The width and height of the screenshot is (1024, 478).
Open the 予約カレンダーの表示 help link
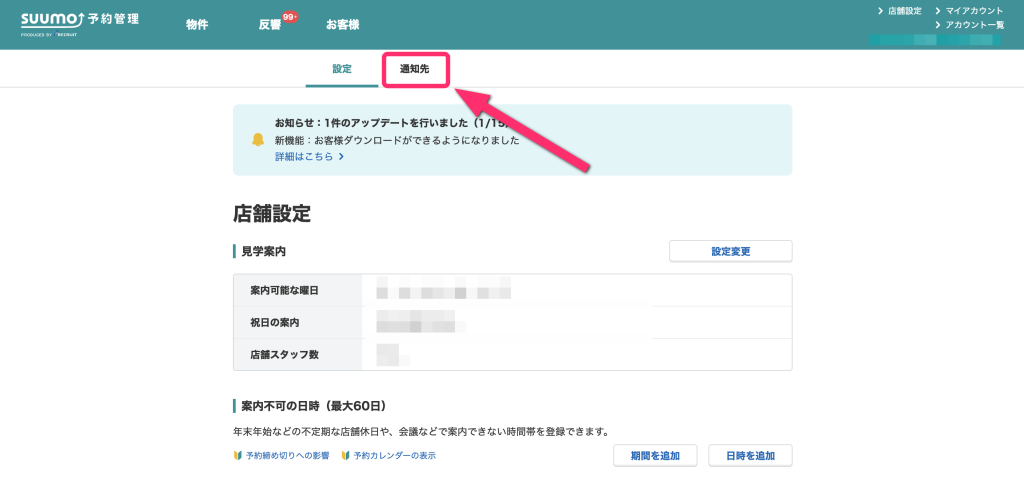point(394,456)
